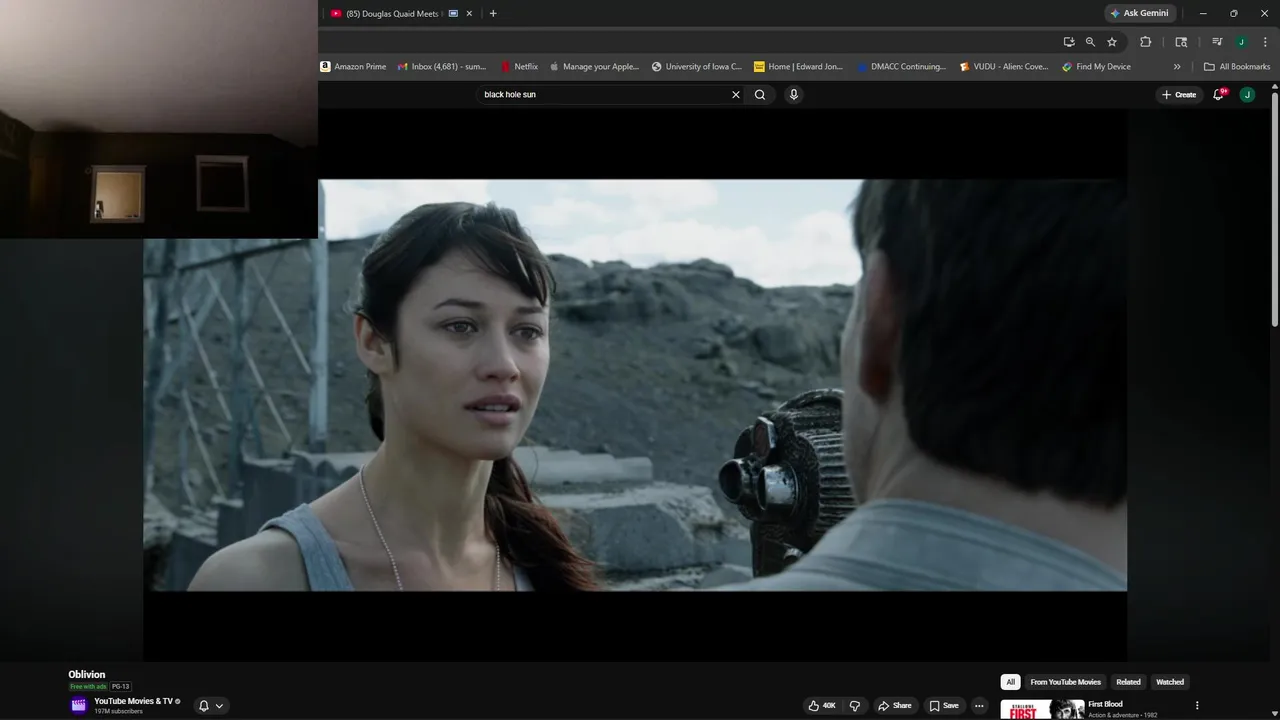Viewport: 1280px width, 720px height.
Task: Click the Create button
Action: [1179, 94]
